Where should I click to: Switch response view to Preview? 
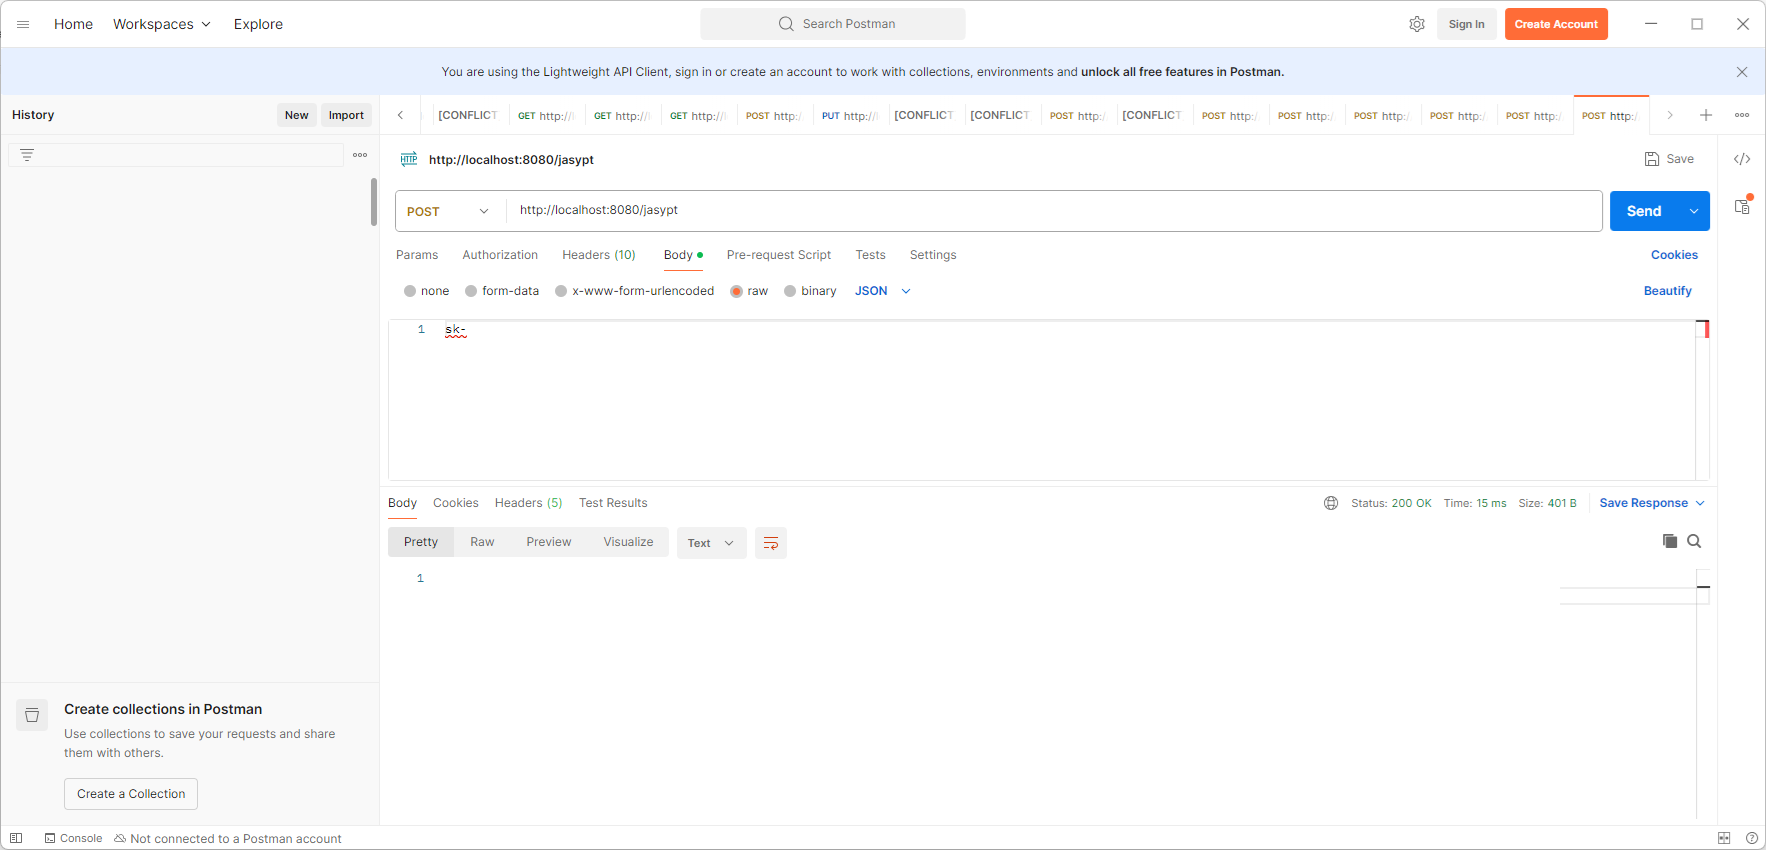(x=549, y=542)
